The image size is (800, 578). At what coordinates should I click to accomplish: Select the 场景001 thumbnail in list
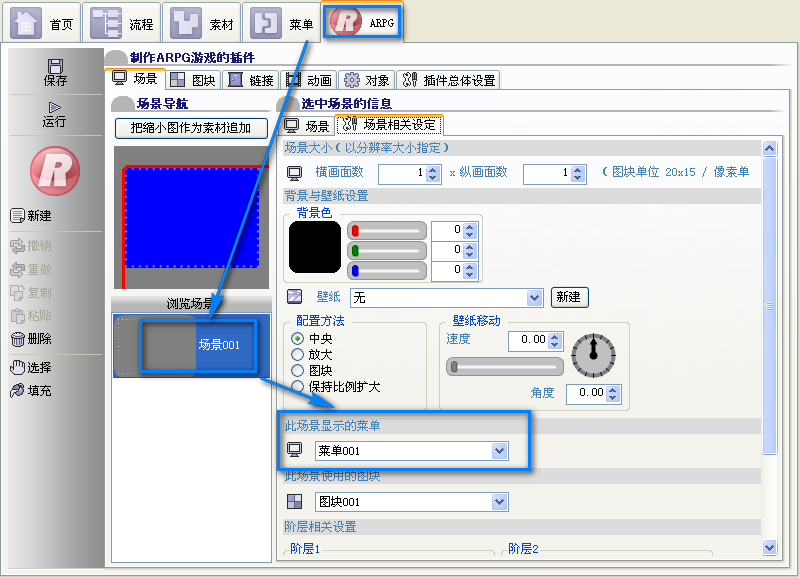[x=191, y=345]
